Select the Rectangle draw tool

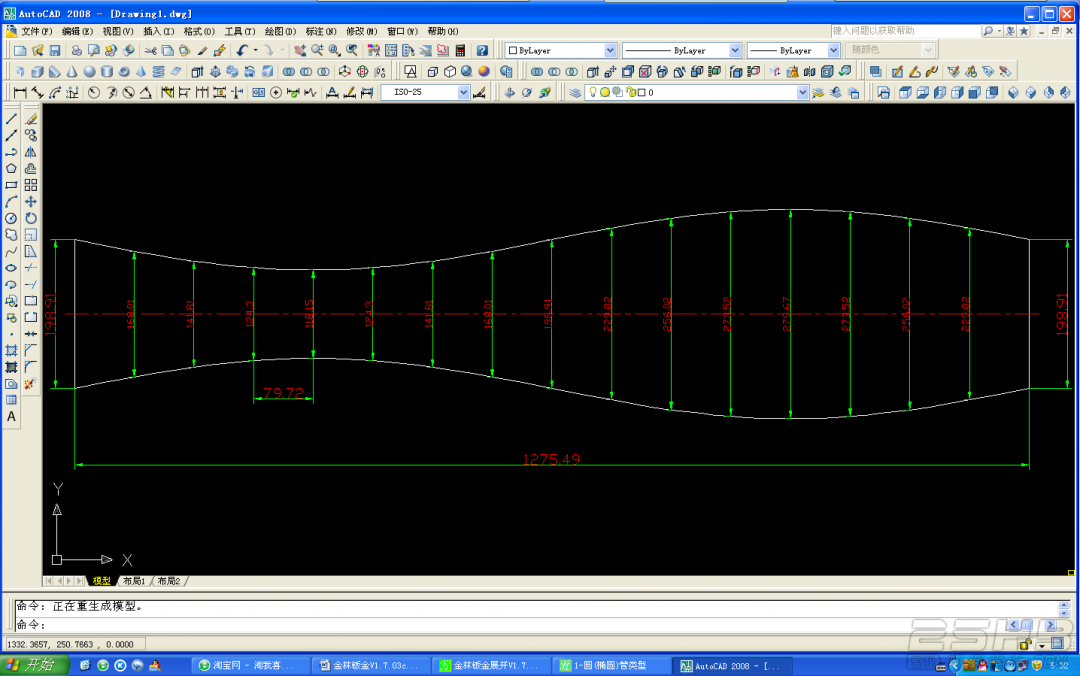[11, 185]
